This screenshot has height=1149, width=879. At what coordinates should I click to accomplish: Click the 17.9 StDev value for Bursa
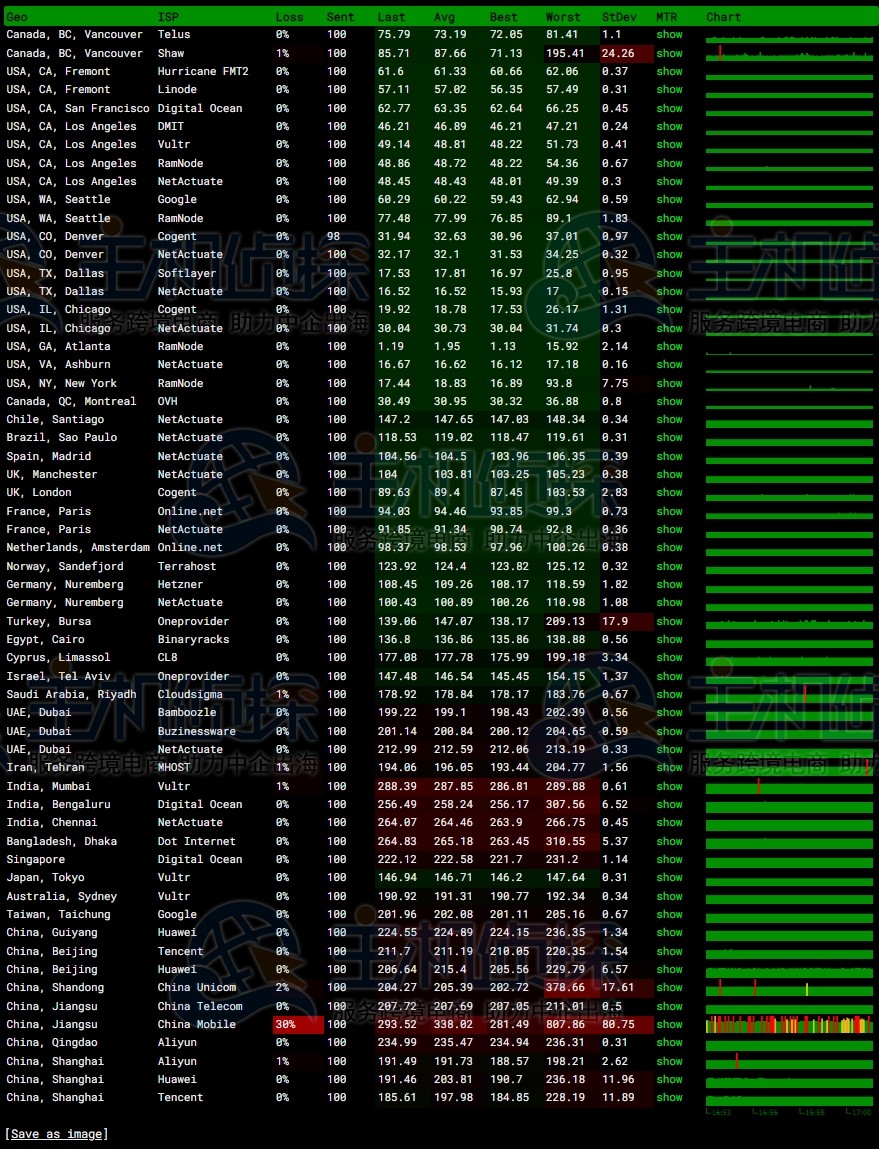coord(615,621)
